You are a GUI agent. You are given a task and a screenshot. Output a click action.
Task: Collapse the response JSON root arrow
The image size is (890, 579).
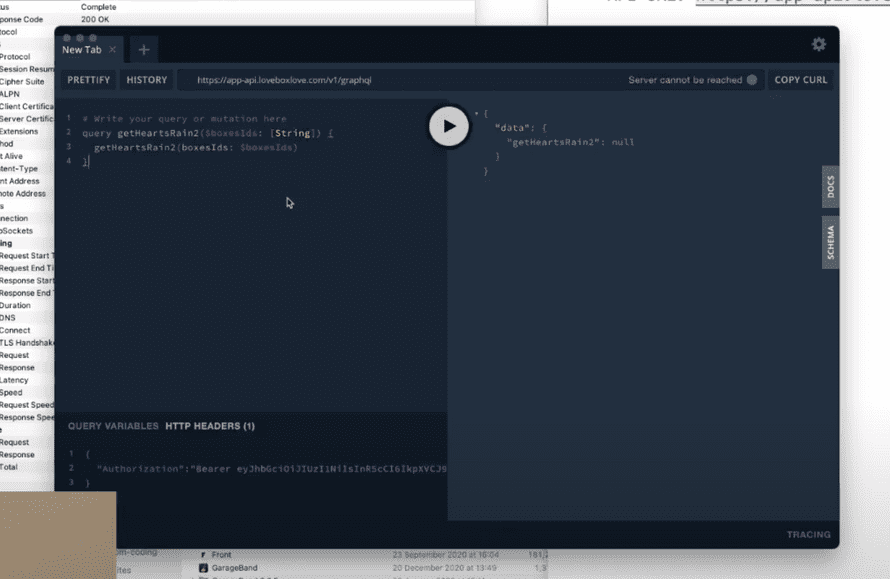(476, 114)
